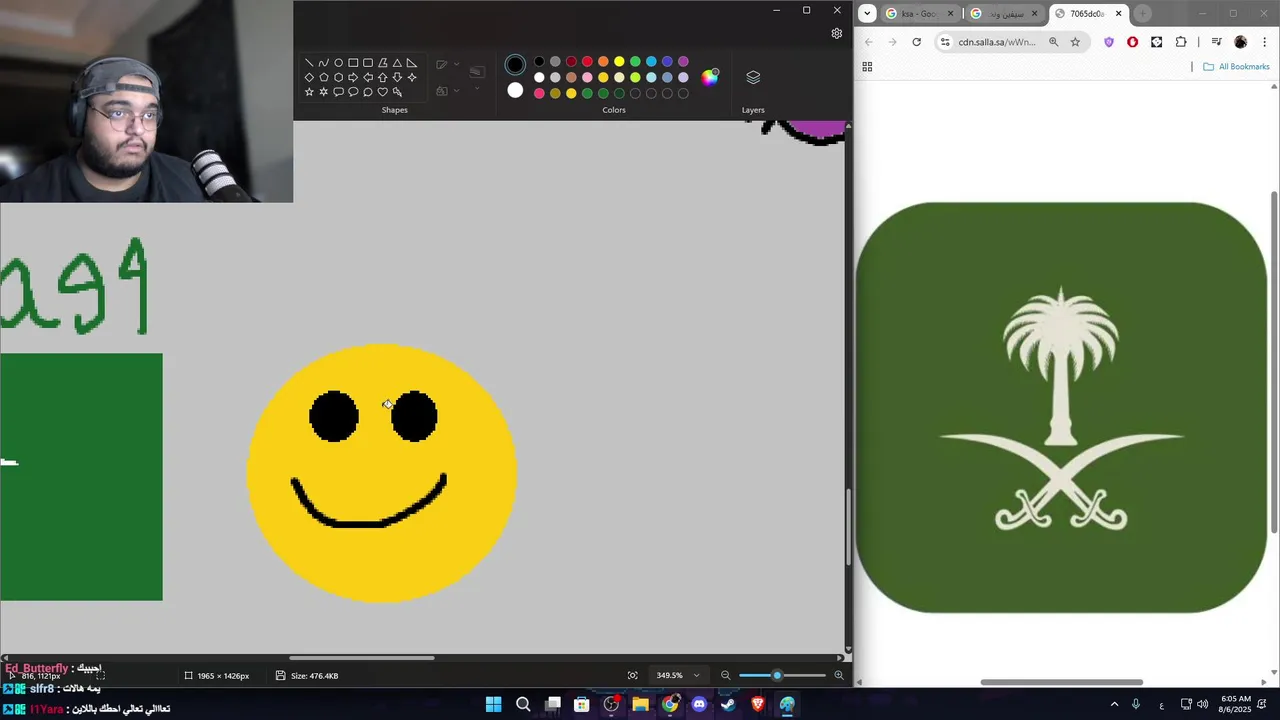This screenshot has height=720, width=1280.
Task: Select the Up arrow shape
Action: (x=383, y=77)
